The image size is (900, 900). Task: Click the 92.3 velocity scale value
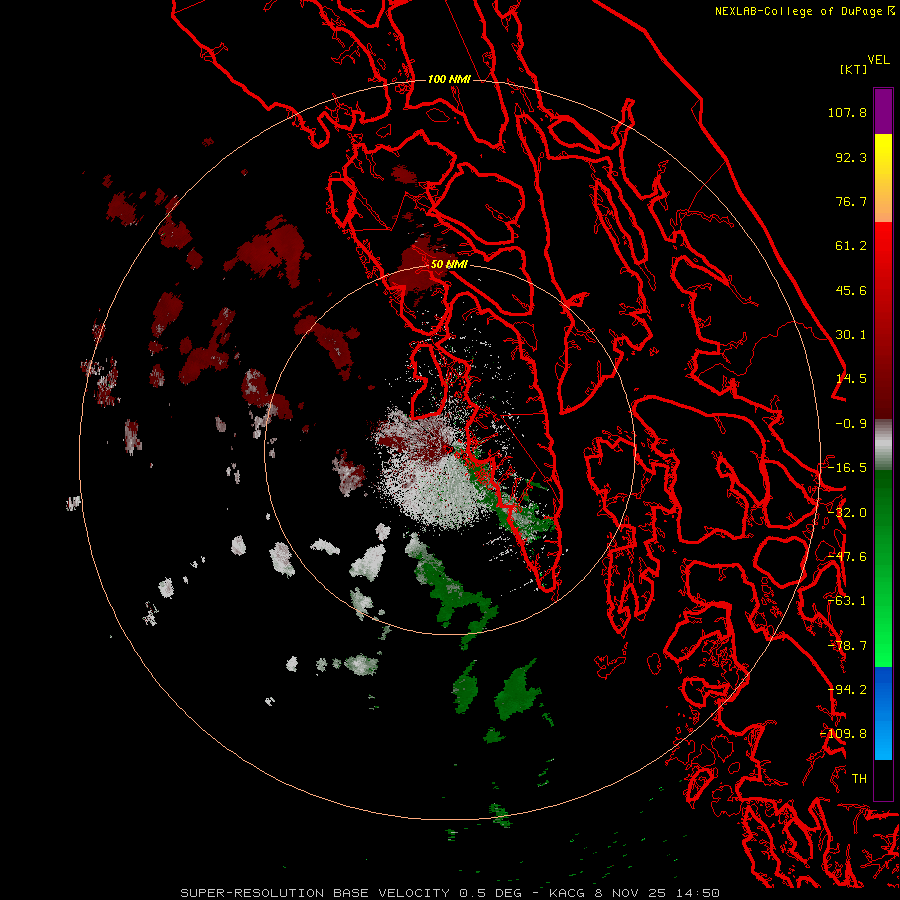tap(851, 157)
